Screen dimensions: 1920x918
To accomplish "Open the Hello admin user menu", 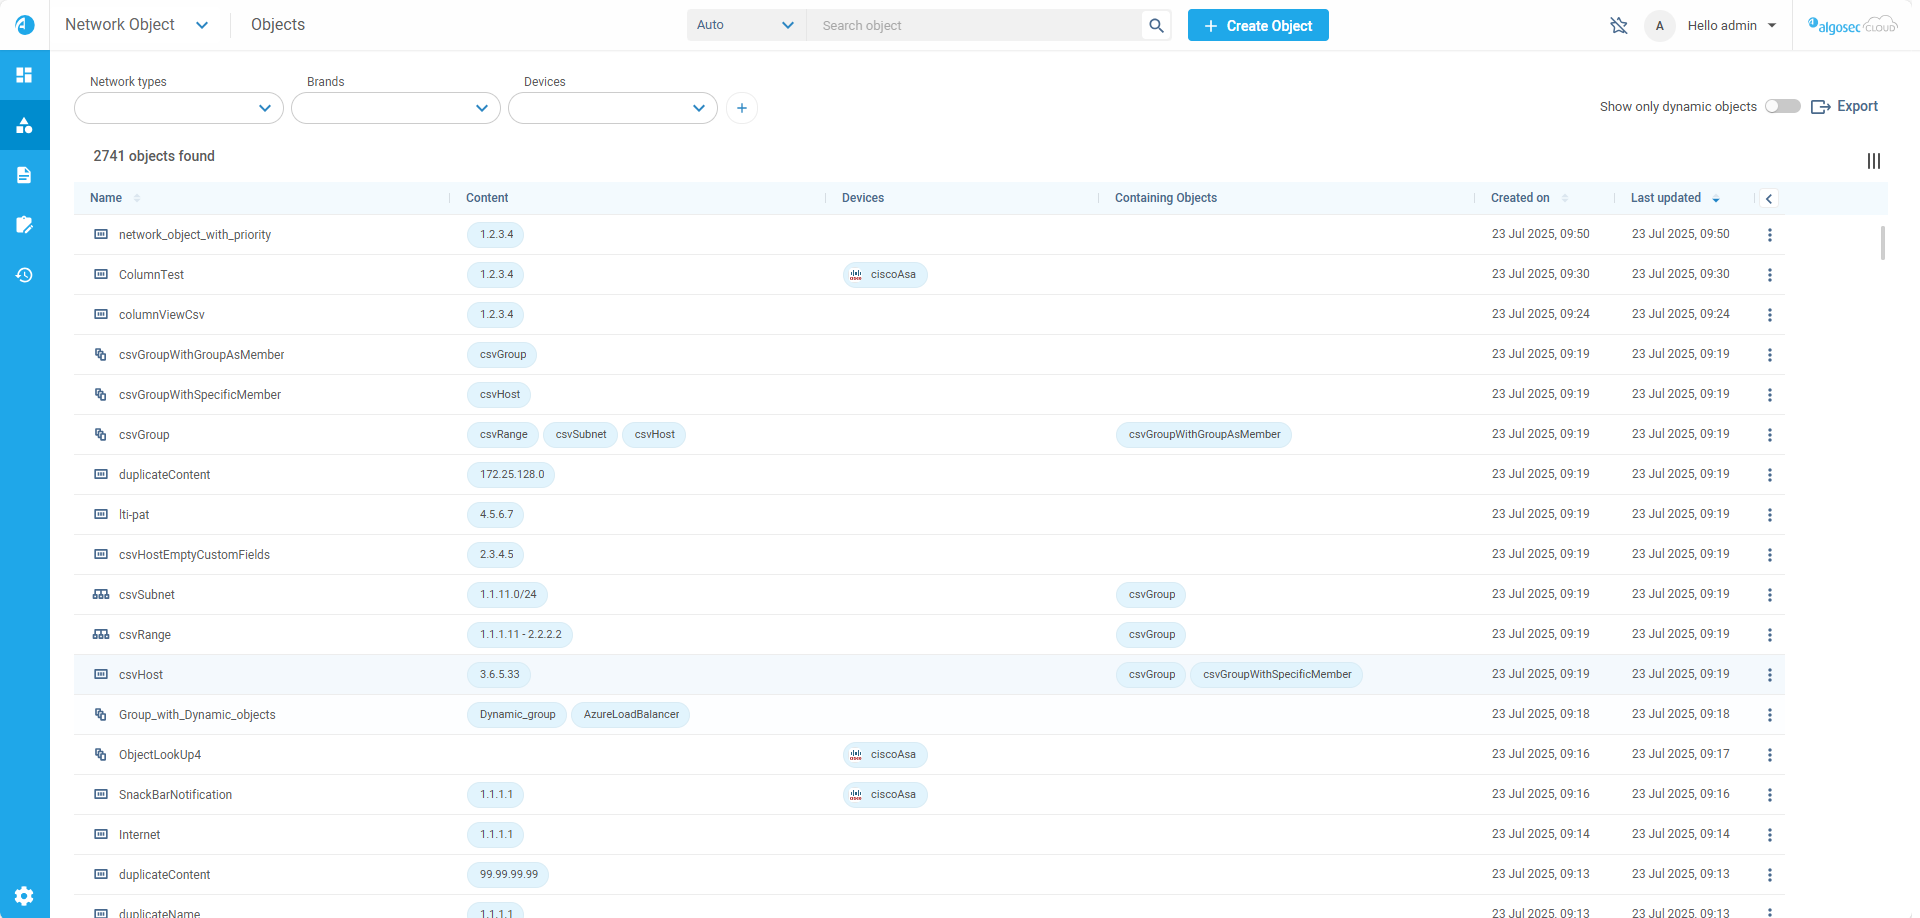I will [1731, 25].
